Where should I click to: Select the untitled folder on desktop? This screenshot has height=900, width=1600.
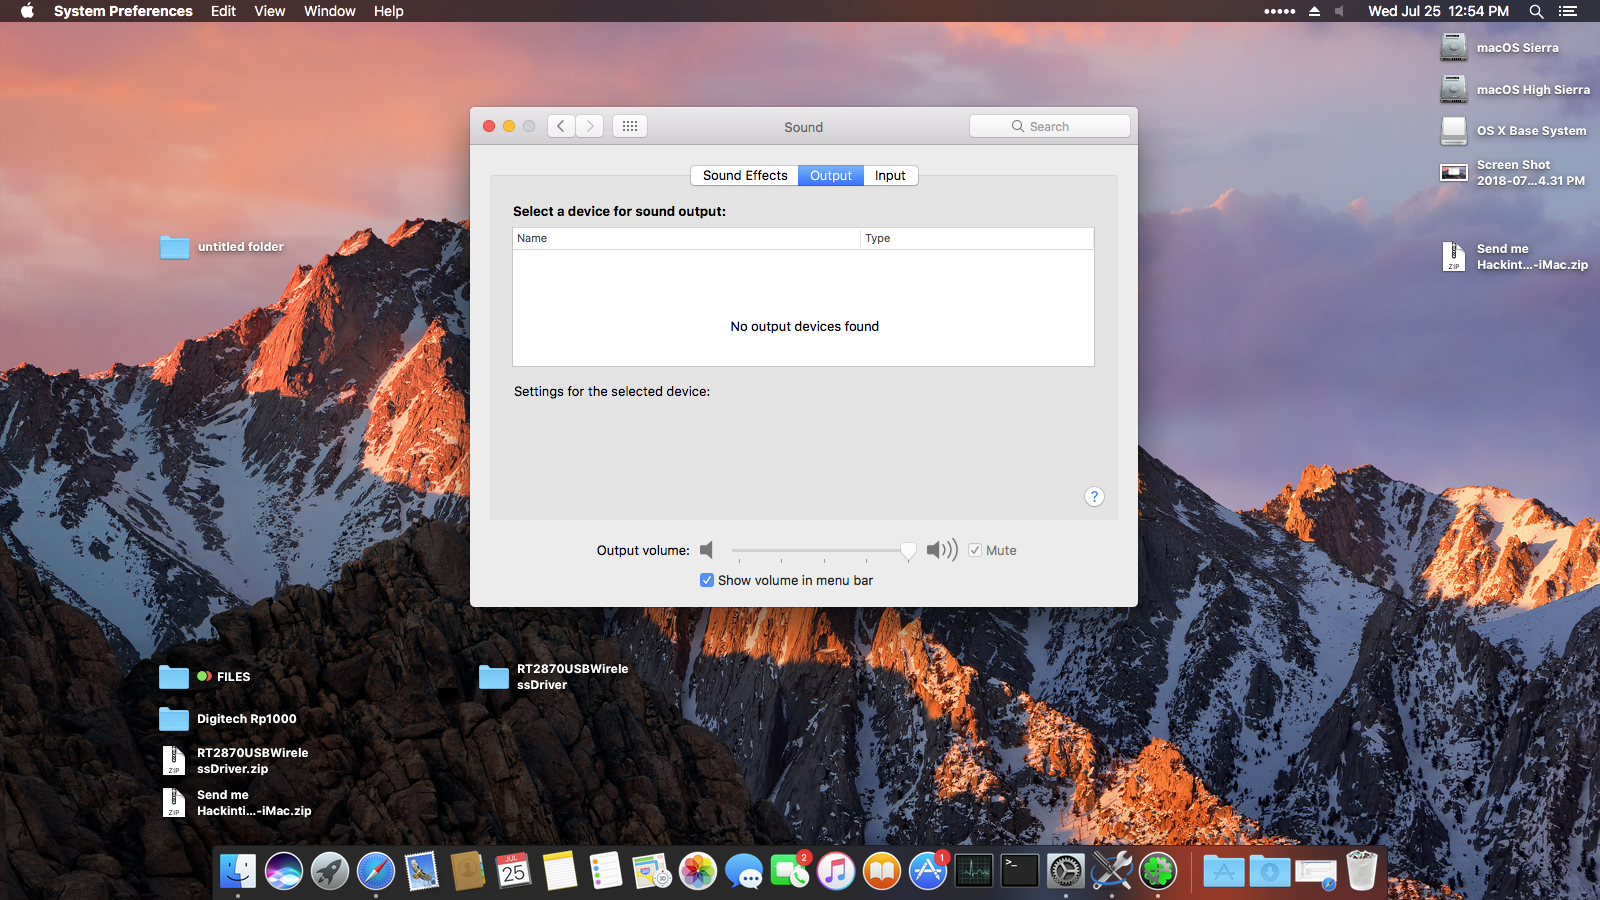[175, 247]
